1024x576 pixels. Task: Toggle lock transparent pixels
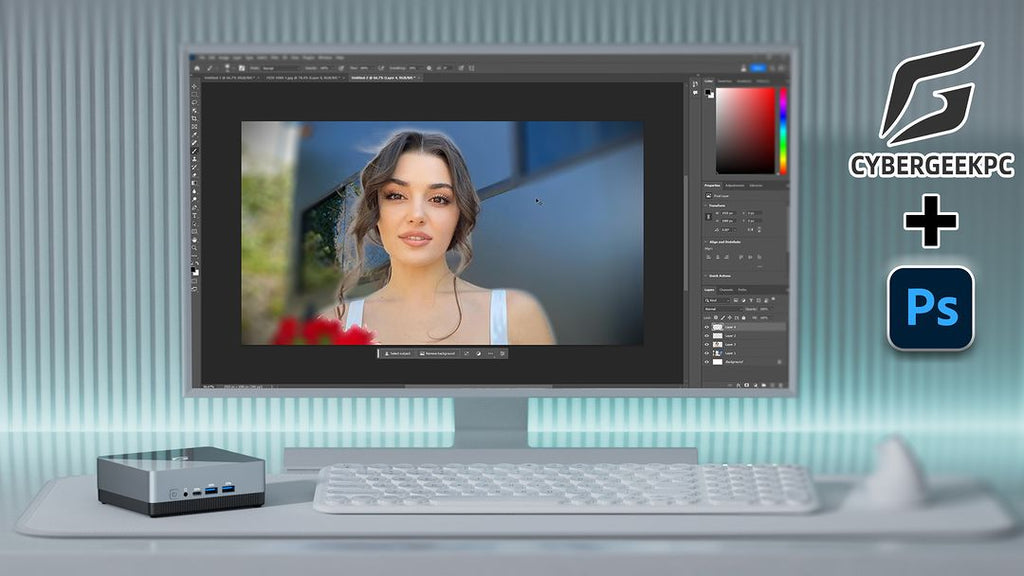716,317
